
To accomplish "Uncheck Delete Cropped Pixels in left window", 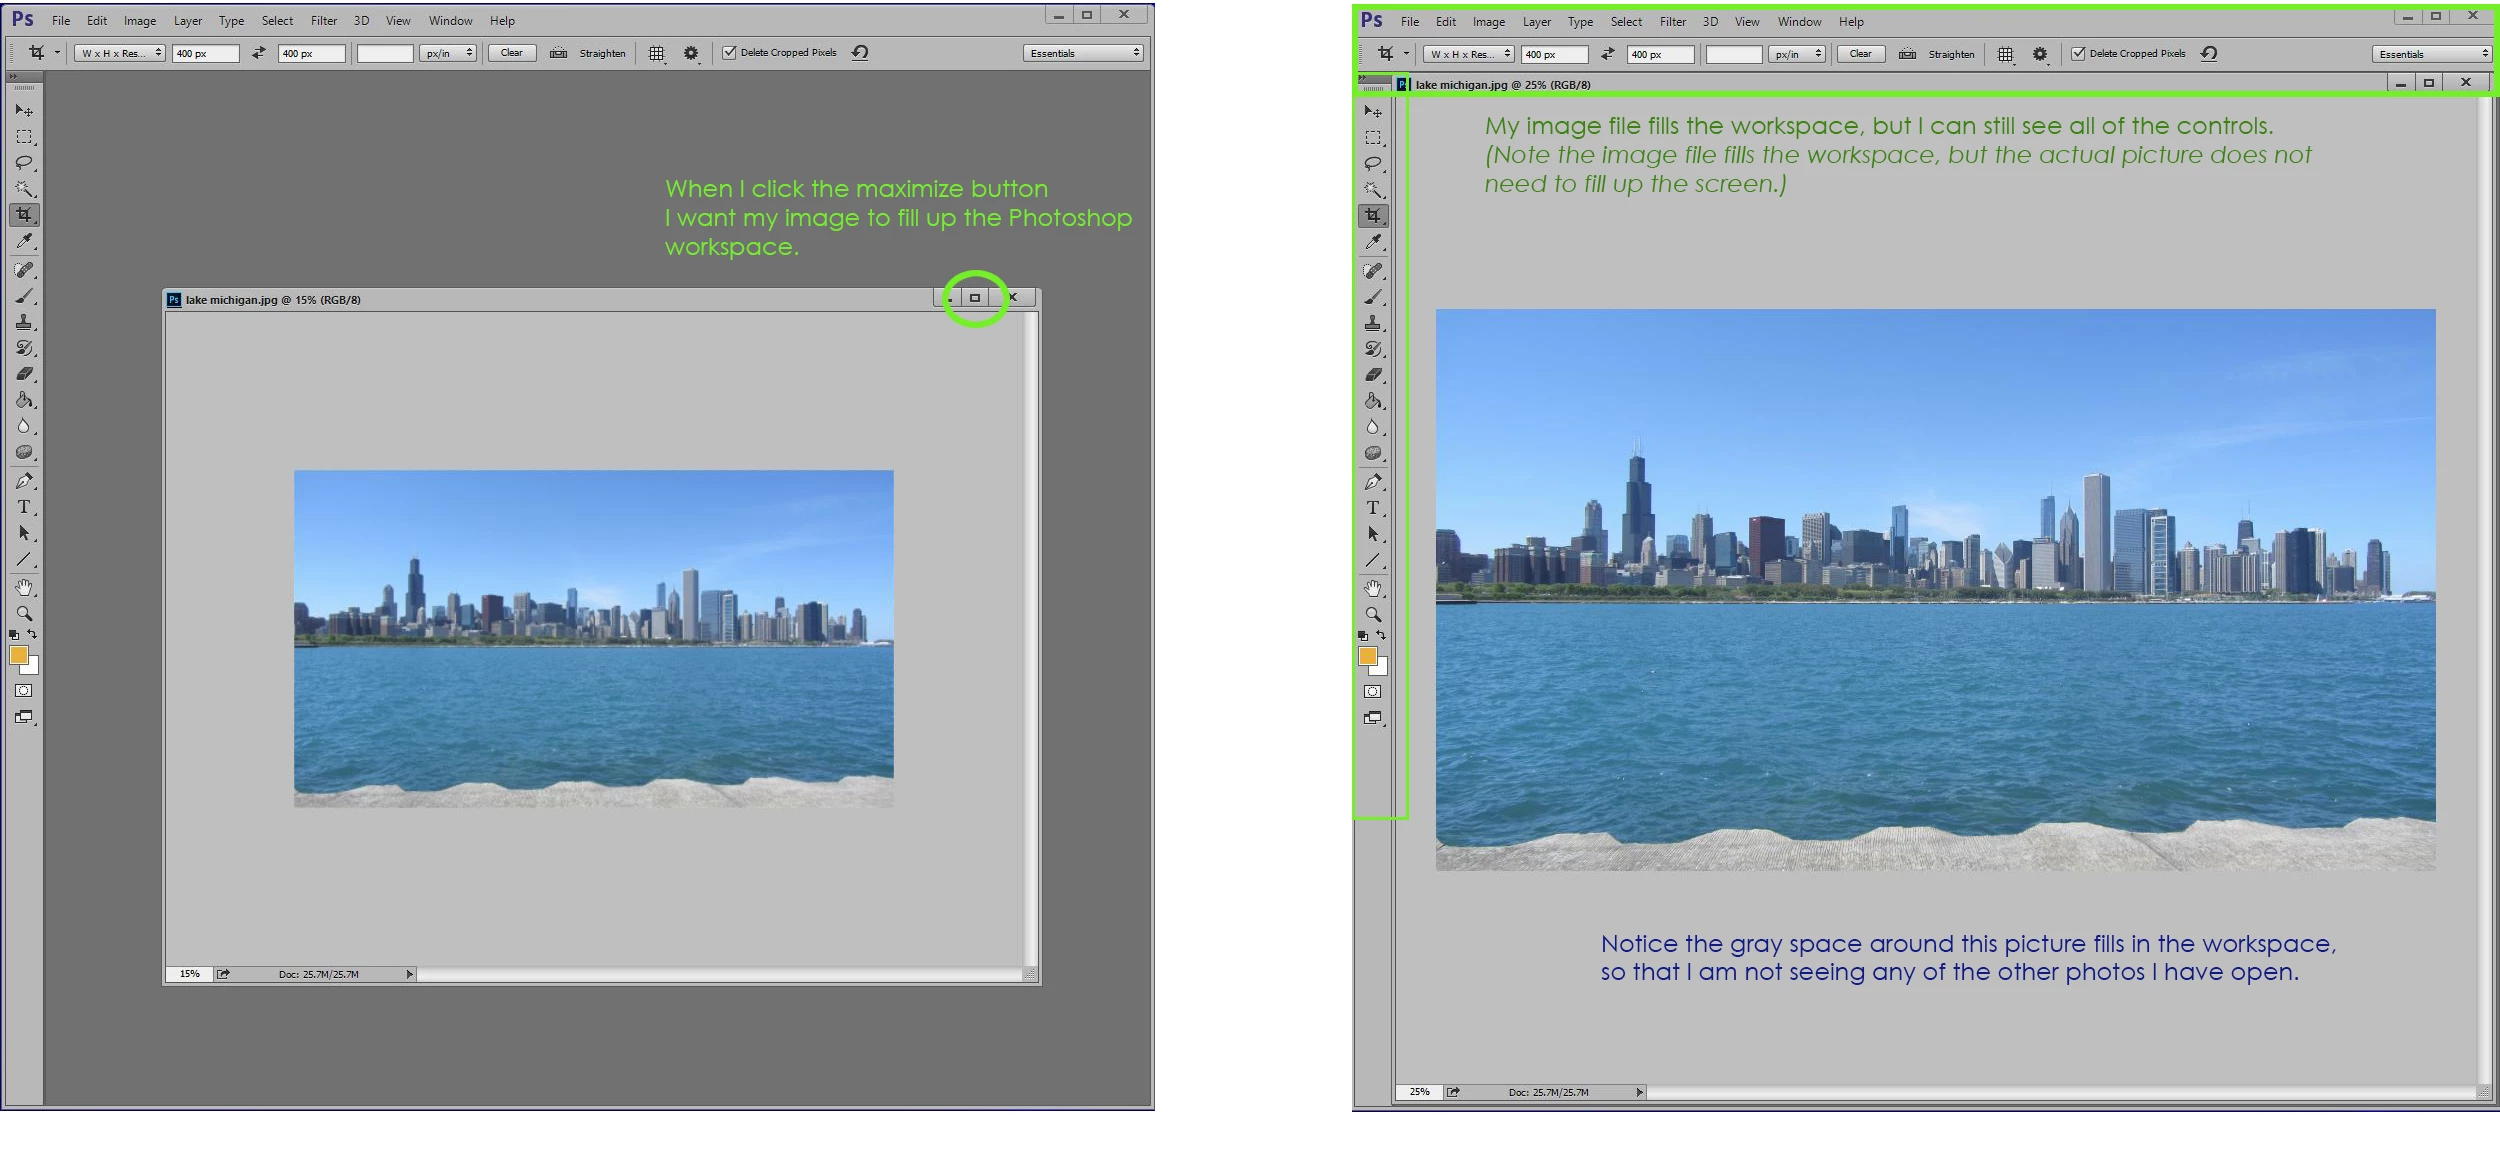I will (x=730, y=53).
